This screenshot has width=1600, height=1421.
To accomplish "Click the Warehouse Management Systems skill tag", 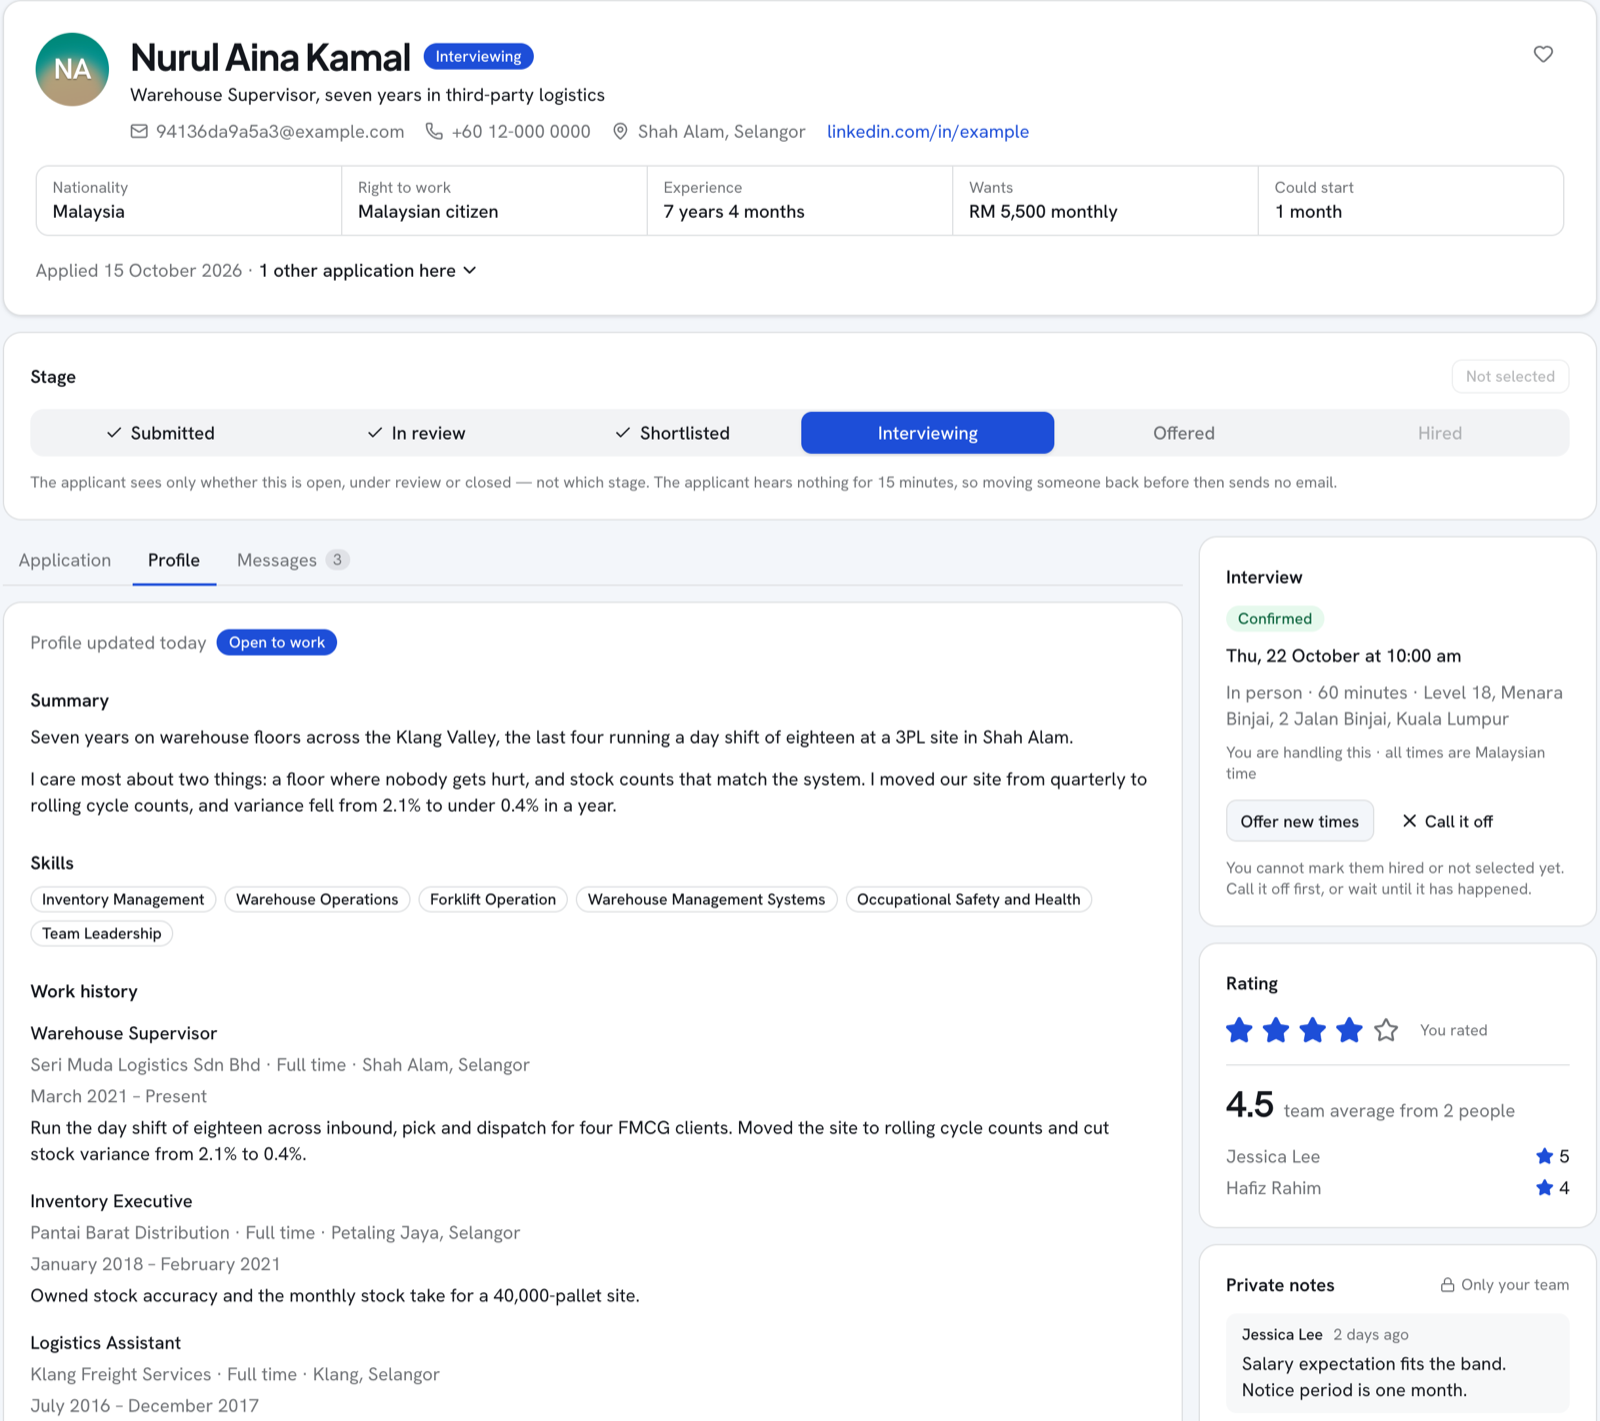I will tap(706, 899).
